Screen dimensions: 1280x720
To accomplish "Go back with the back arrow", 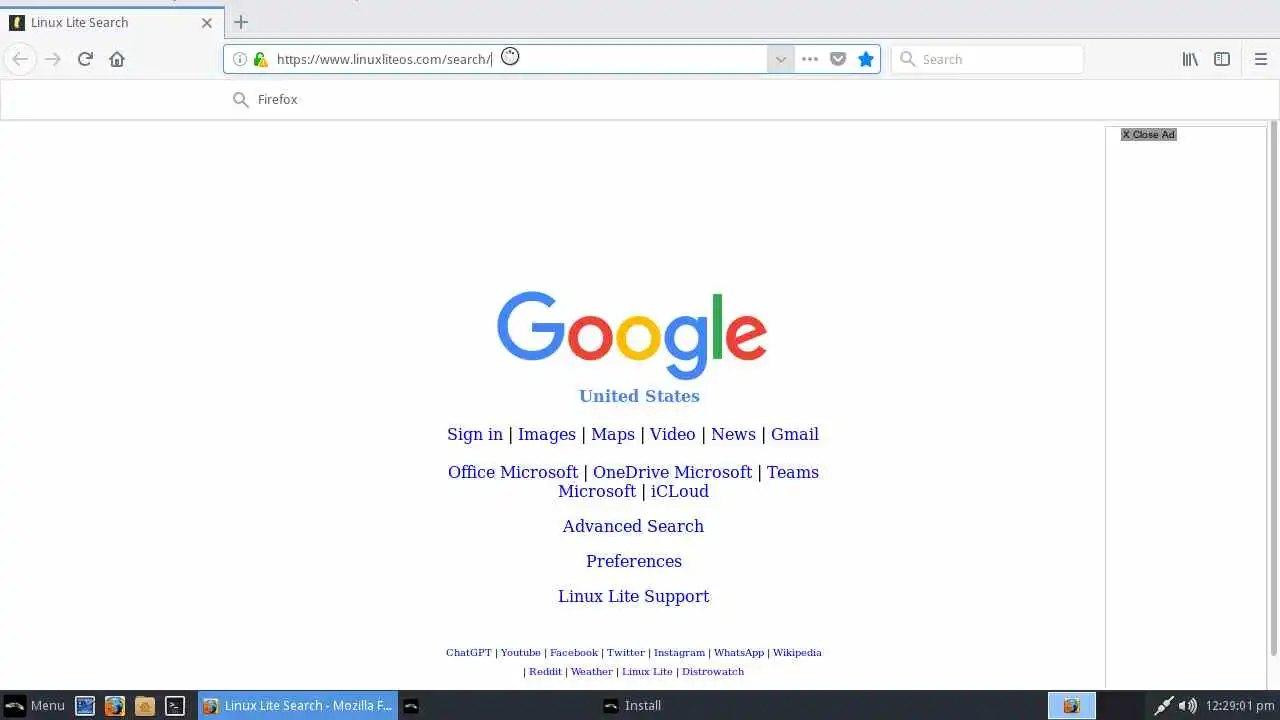I will point(20,59).
